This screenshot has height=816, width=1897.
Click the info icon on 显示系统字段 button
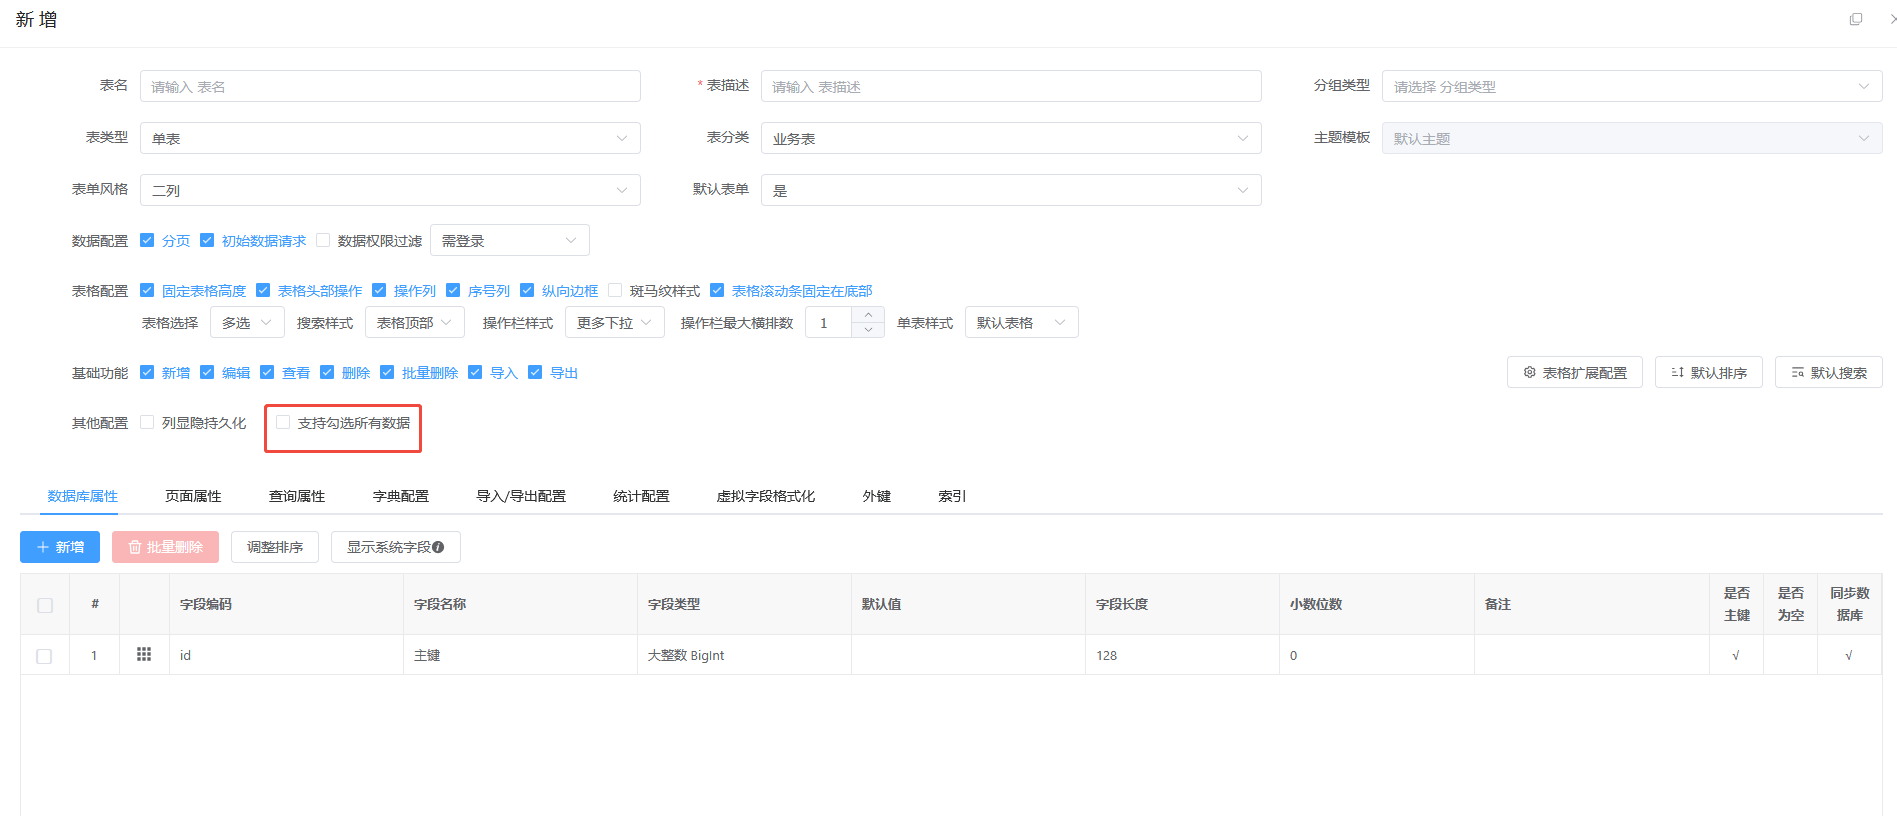(438, 547)
